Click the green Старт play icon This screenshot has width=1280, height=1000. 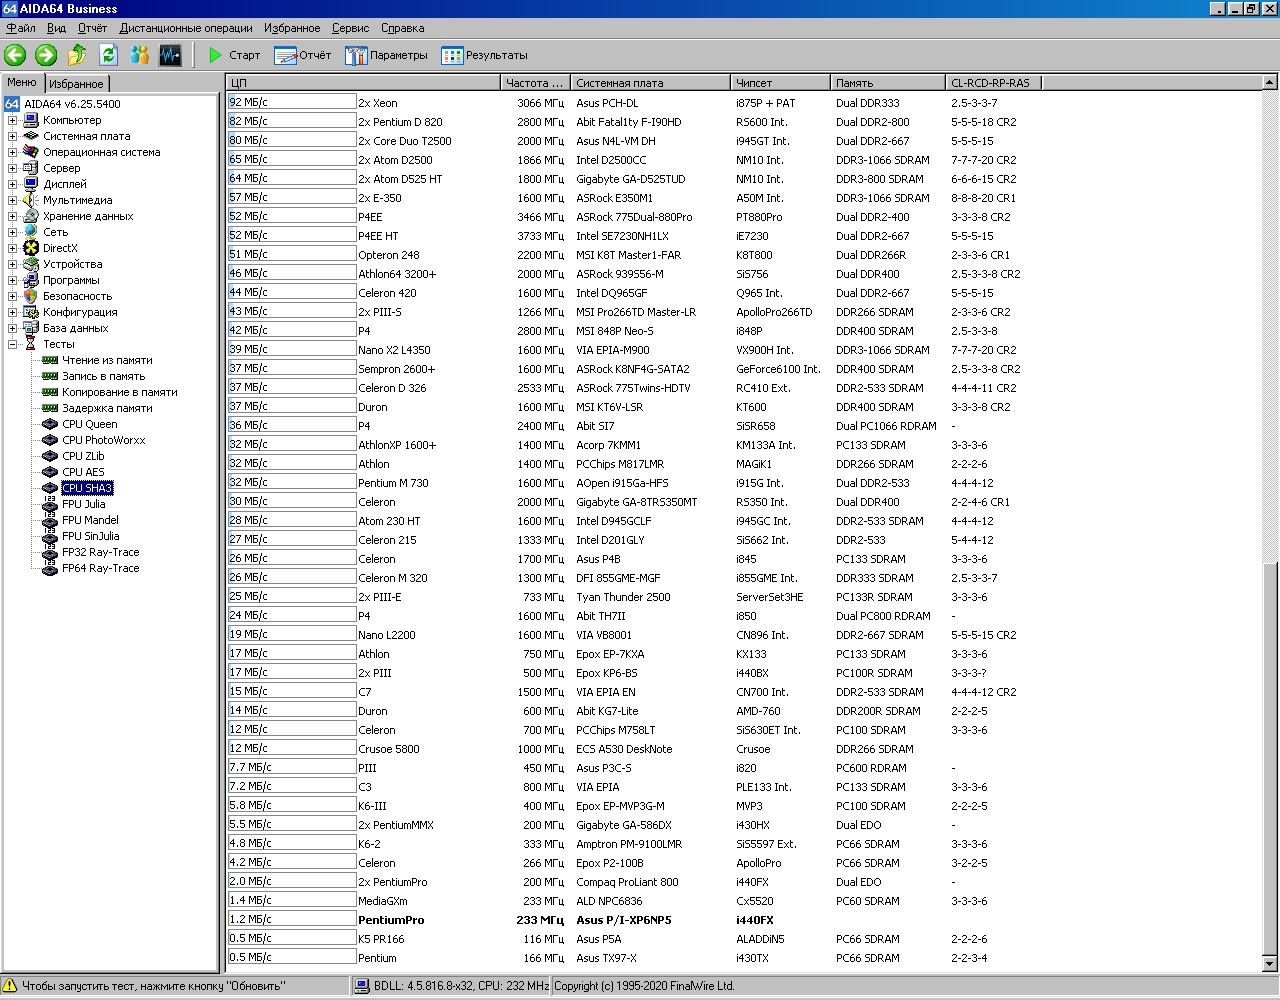point(215,55)
